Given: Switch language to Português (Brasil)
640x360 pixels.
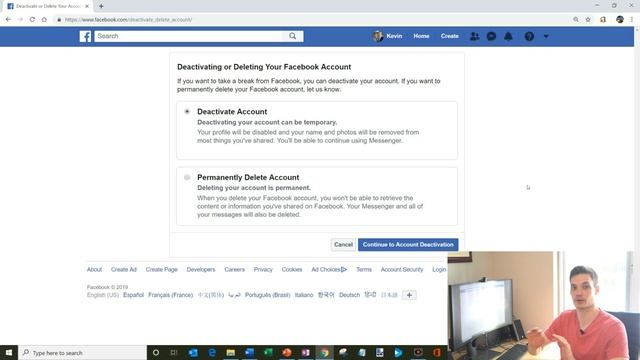Looking at the screenshot, I should point(268,295).
